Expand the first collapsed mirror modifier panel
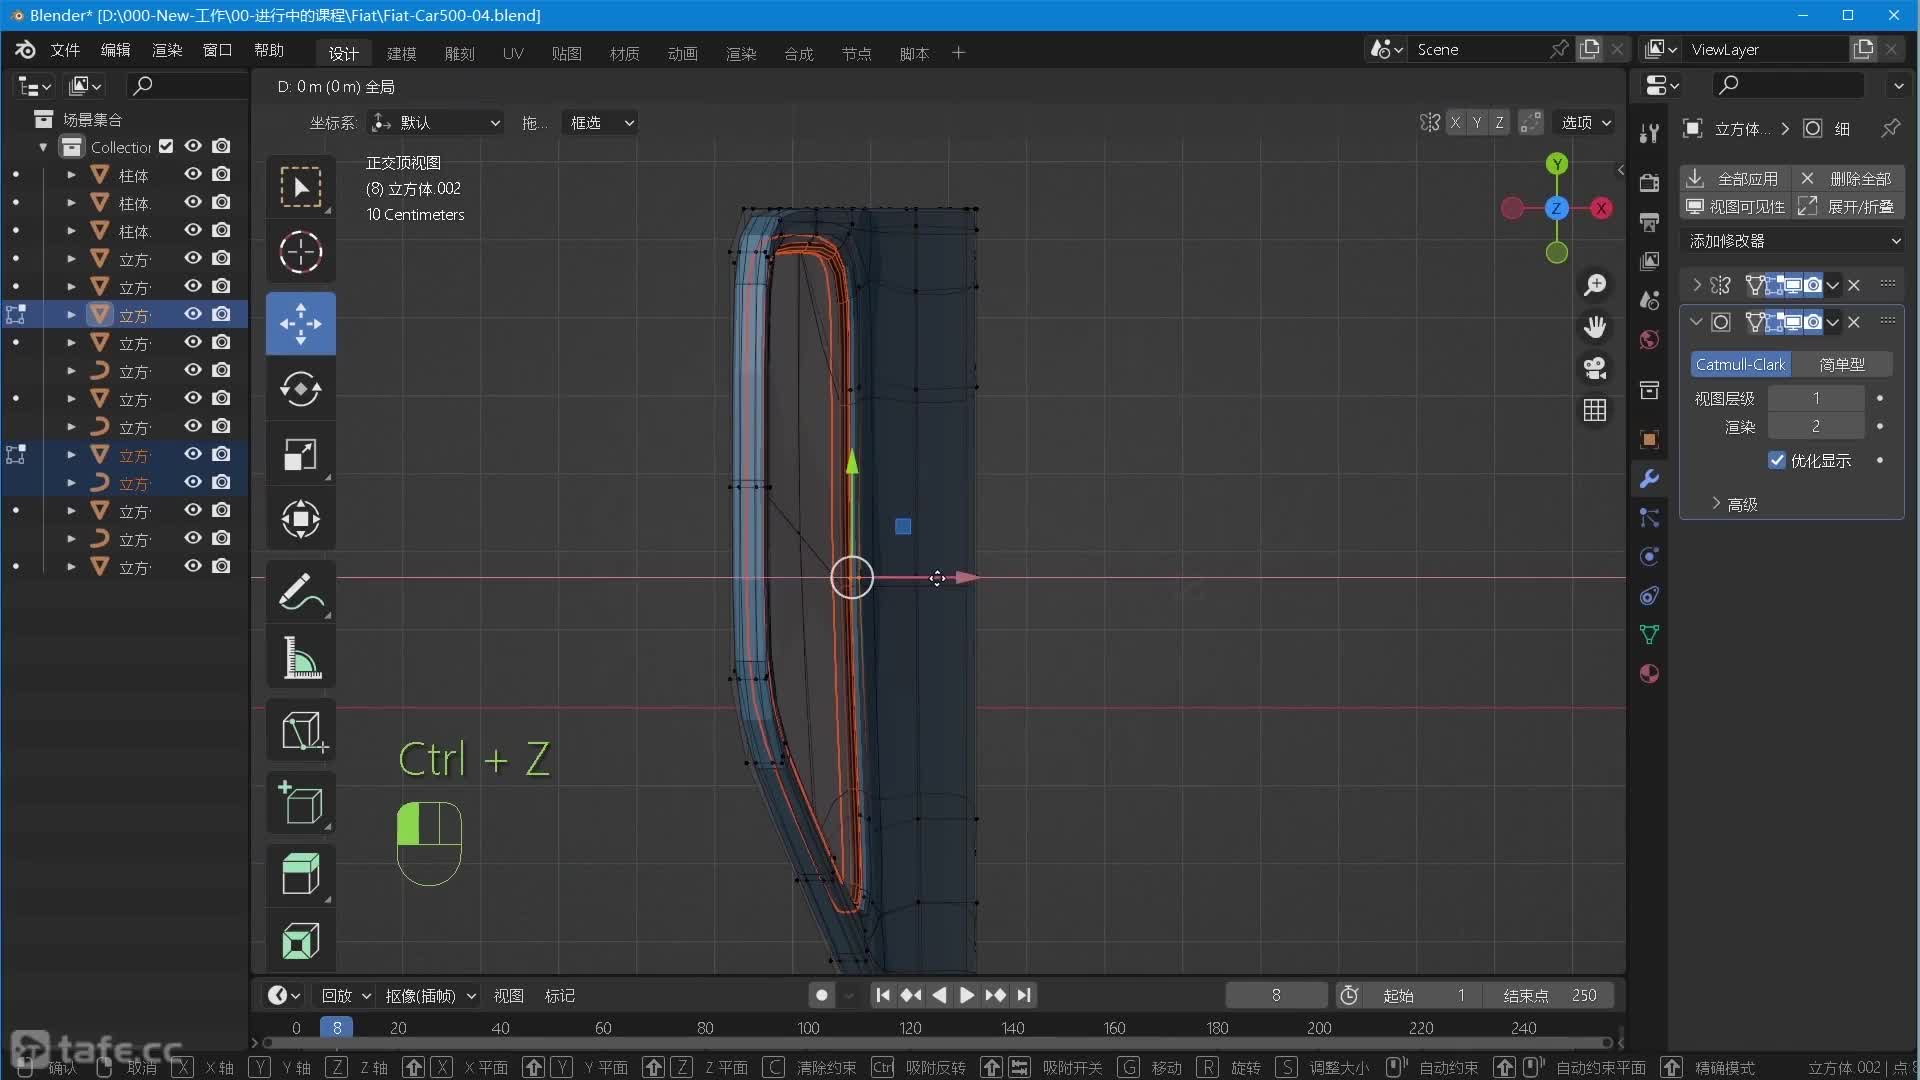This screenshot has height=1080, width=1920. click(x=1696, y=285)
